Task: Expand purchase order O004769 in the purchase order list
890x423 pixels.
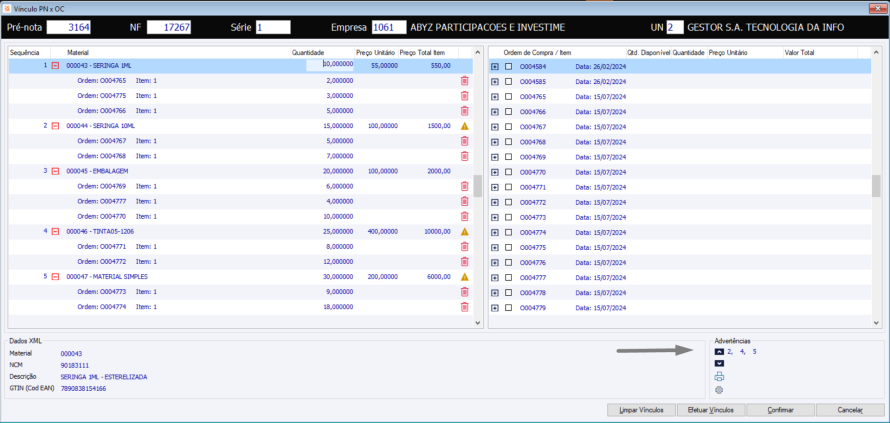Action: pyautogui.click(x=495, y=157)
